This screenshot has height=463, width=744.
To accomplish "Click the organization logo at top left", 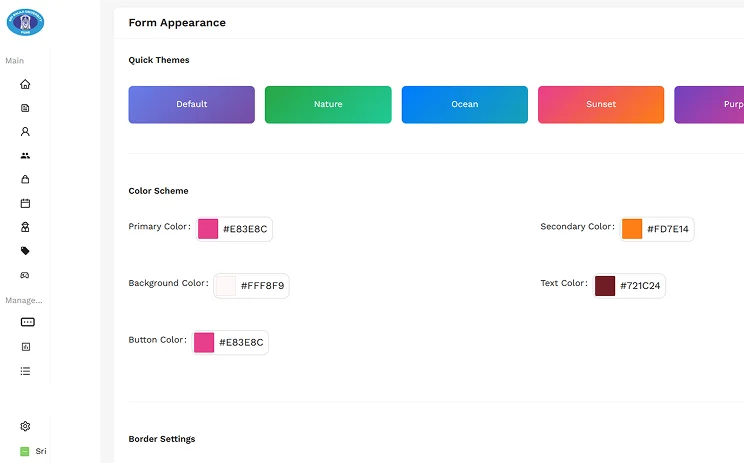I will 25,21.
